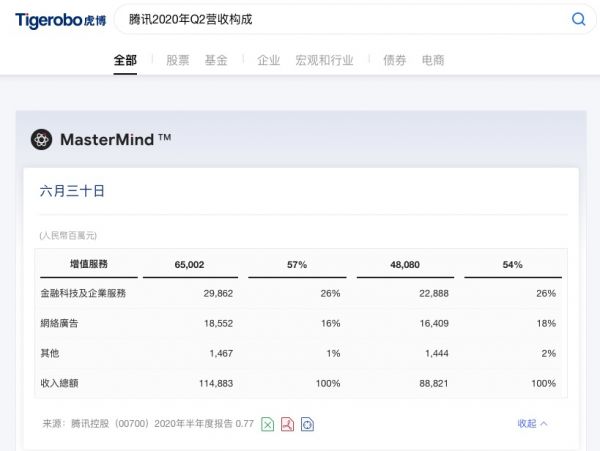
Task: Click the MasterMind circular logo icon
Action: tap(41, 140)
